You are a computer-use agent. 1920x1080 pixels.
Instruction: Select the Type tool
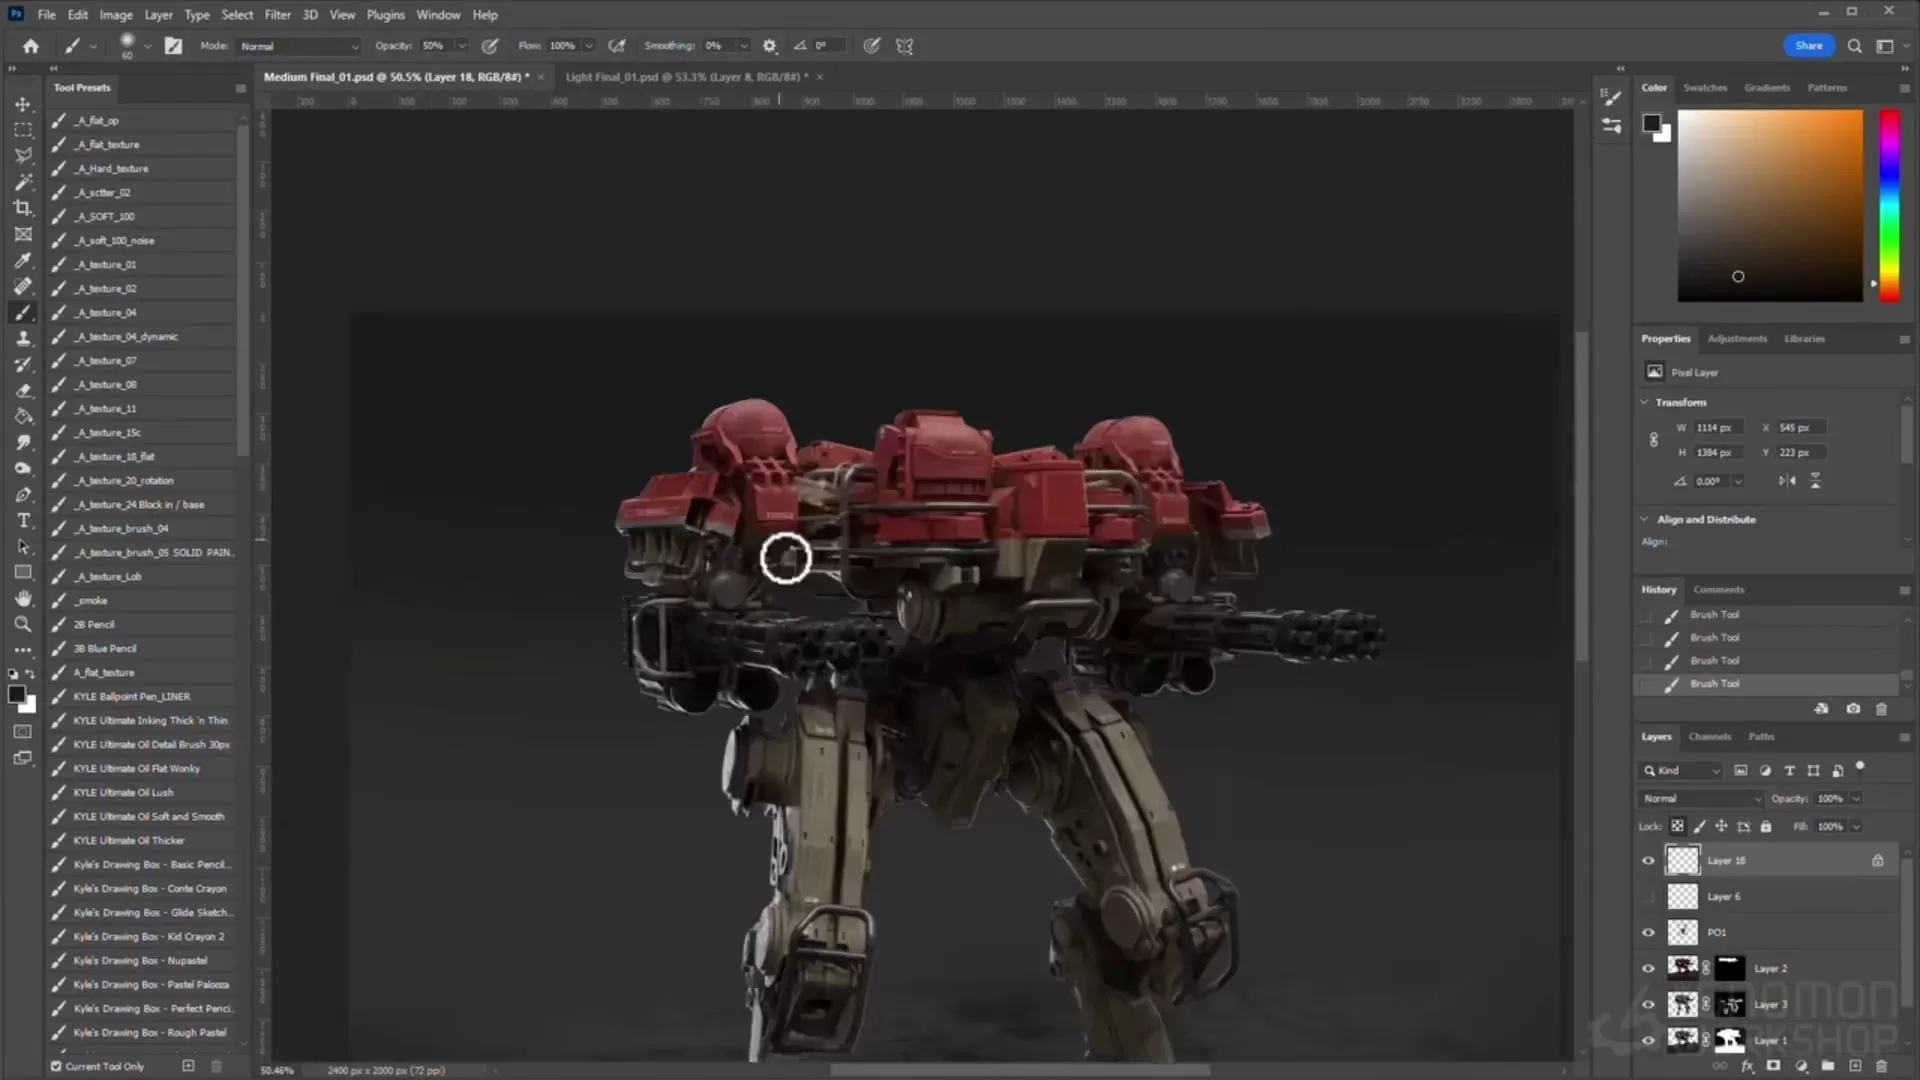tap(22, 521)
